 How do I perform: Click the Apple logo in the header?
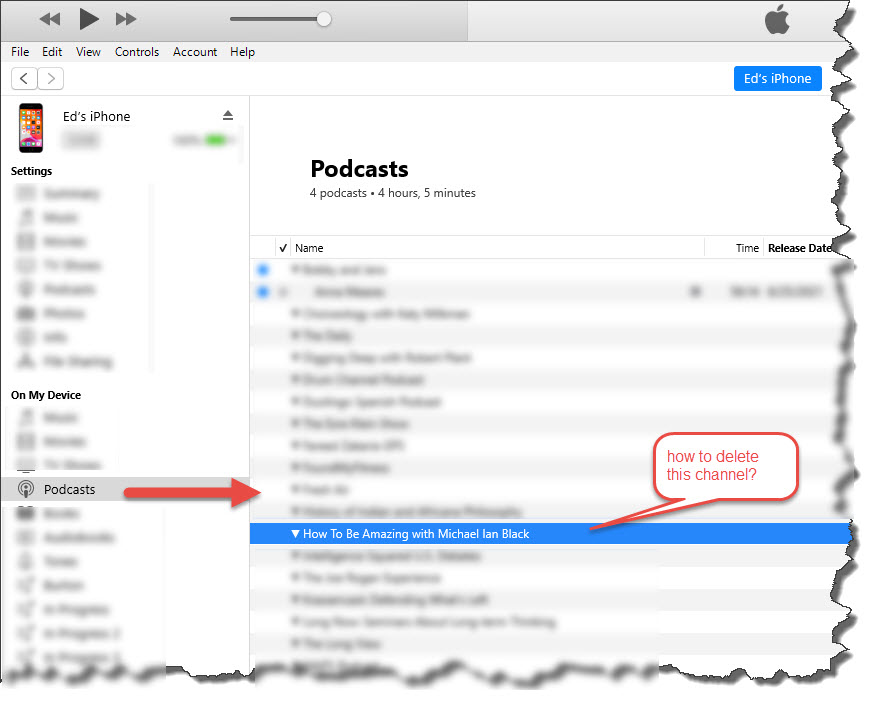(777, 20)
